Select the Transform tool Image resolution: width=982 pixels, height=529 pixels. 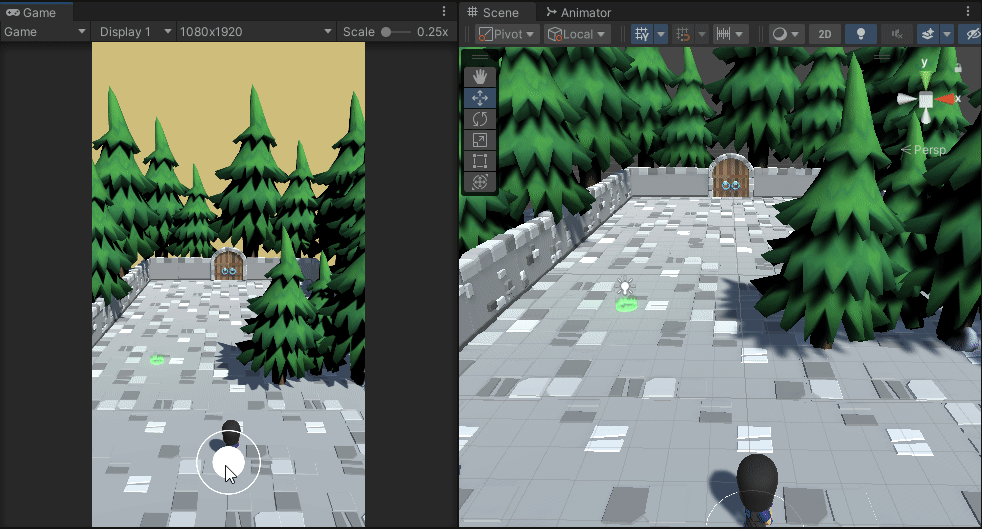coord(480,182)
